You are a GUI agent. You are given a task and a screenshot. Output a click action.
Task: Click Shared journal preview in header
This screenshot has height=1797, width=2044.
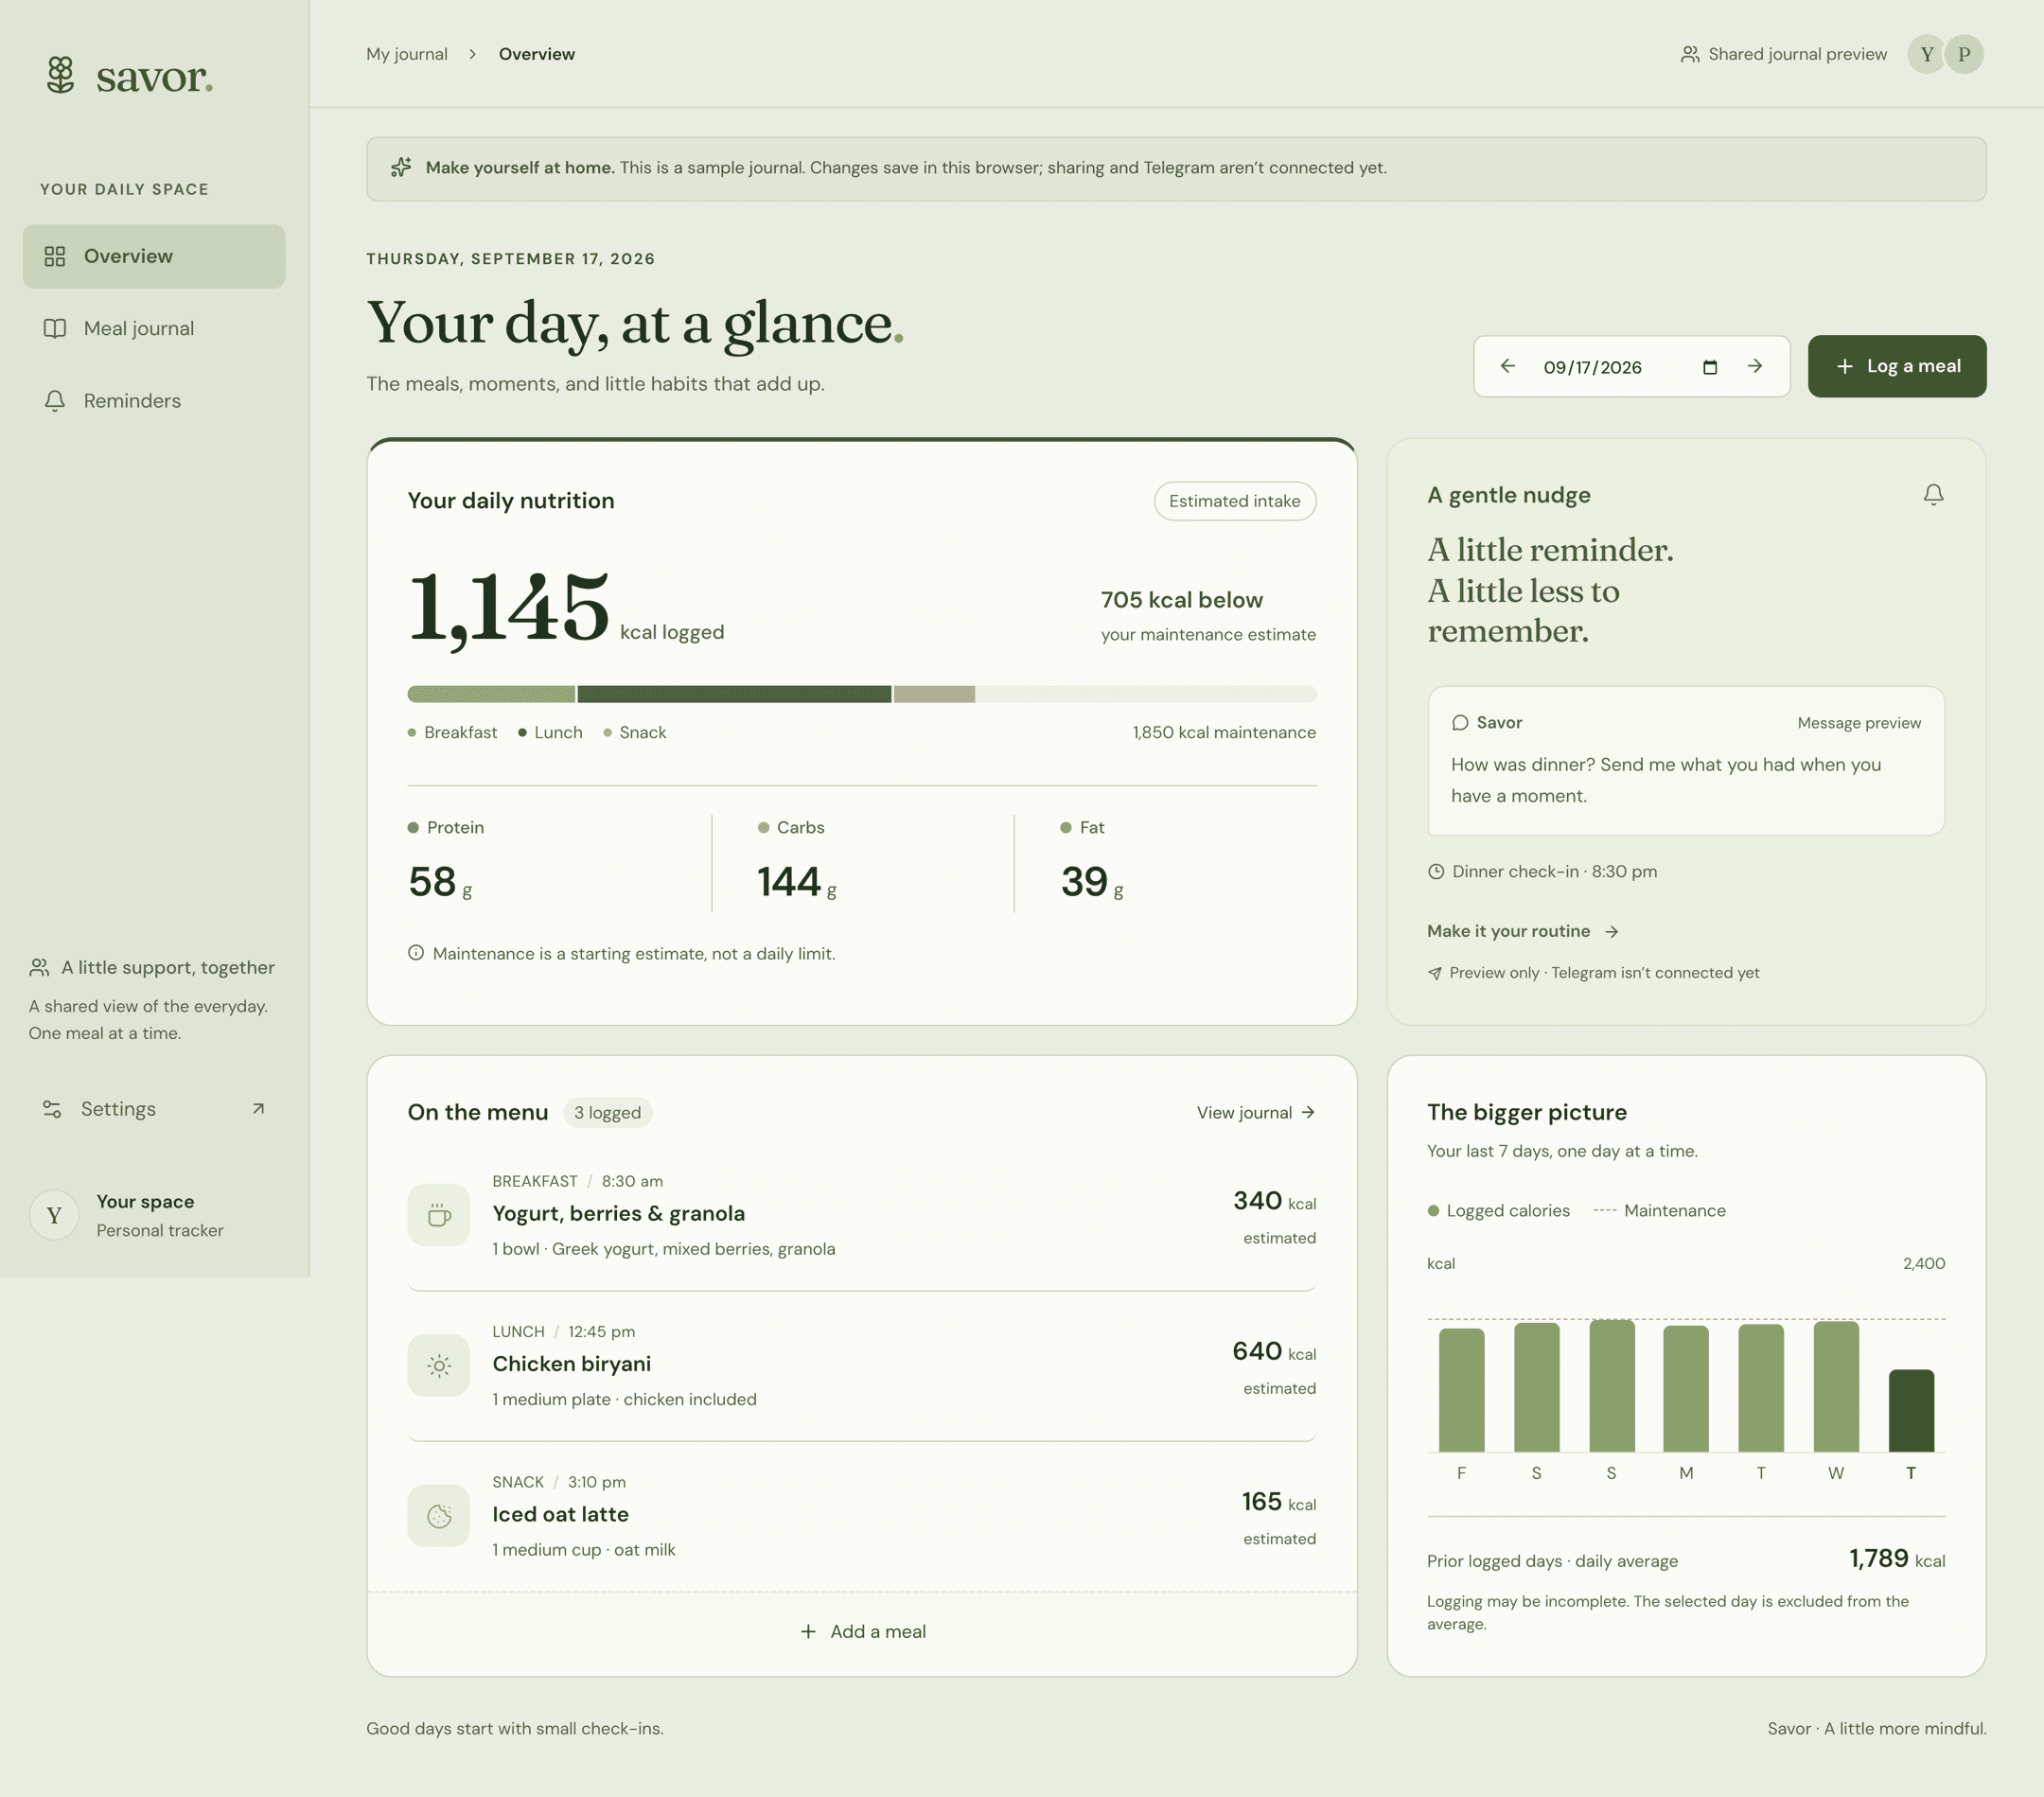pyautogui.click(x=1784, y=54)
